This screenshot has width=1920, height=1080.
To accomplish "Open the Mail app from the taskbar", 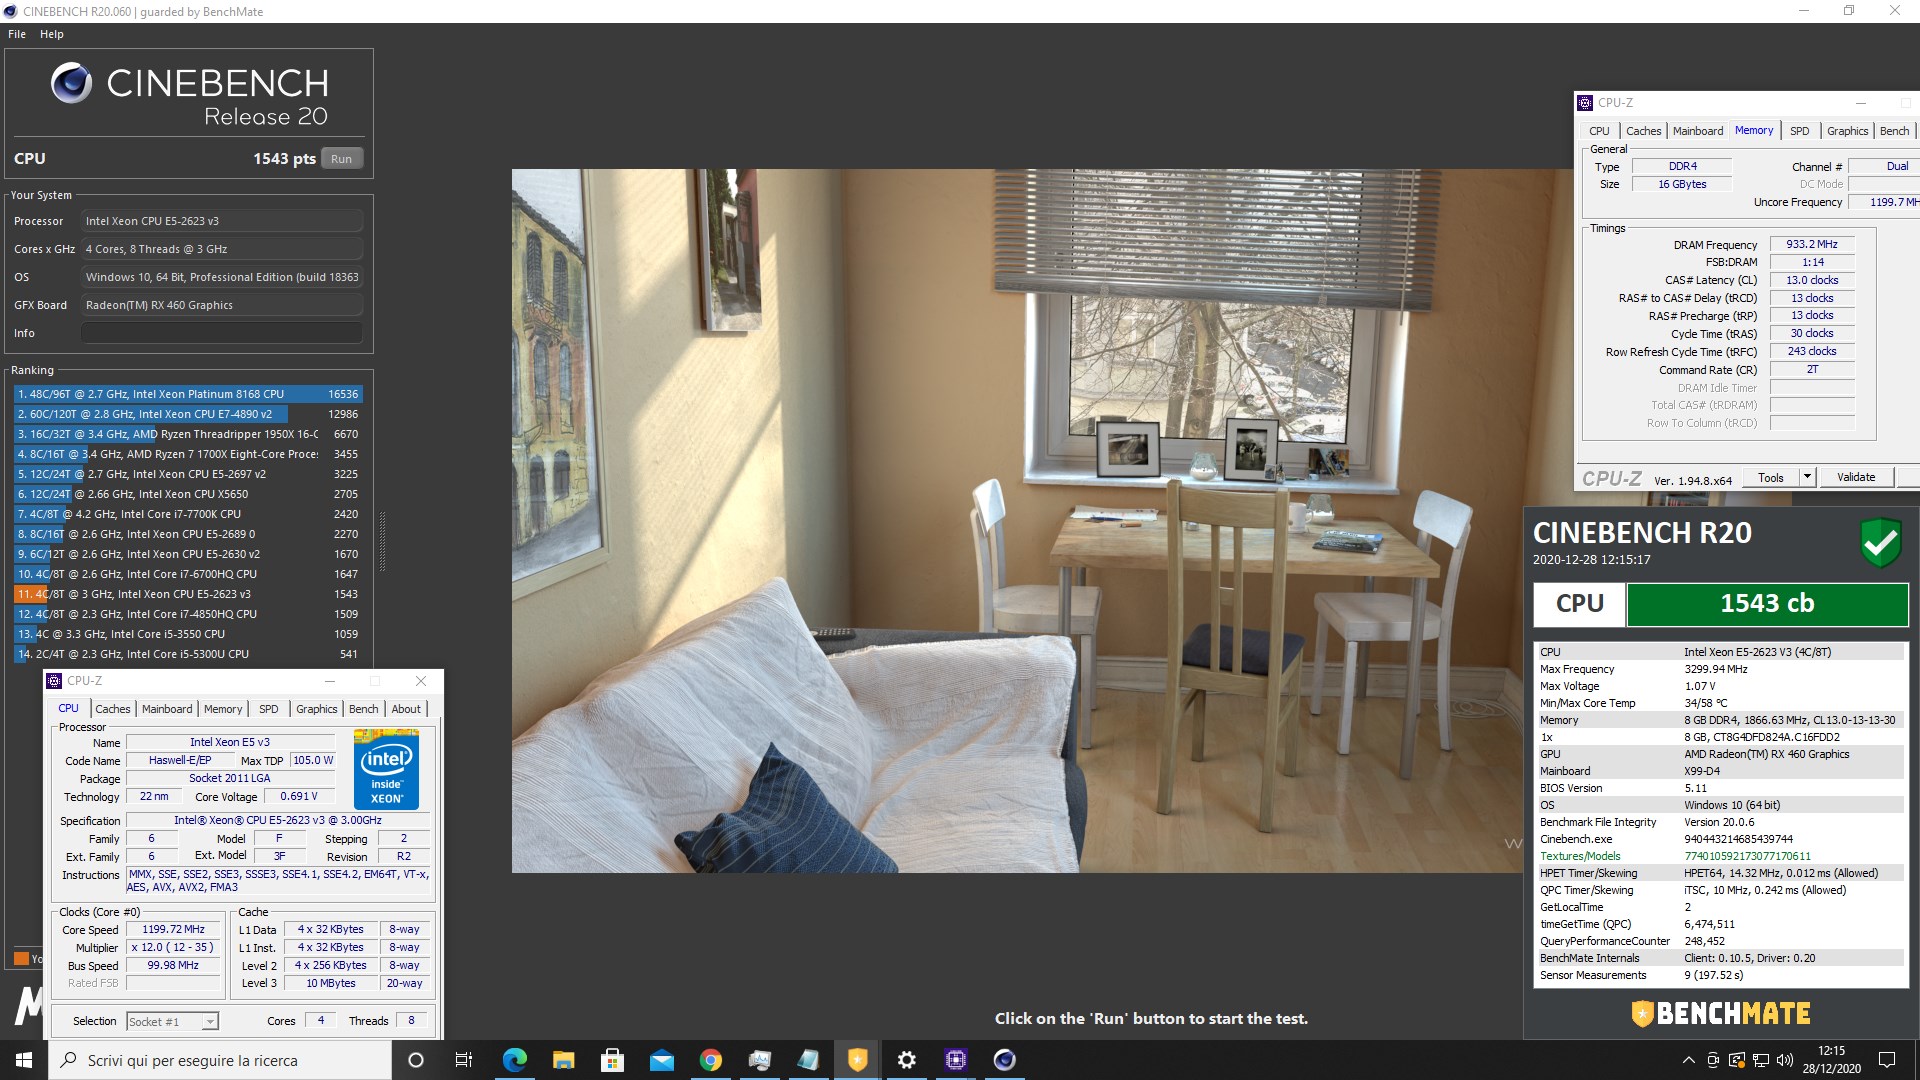I will 661,1060.
